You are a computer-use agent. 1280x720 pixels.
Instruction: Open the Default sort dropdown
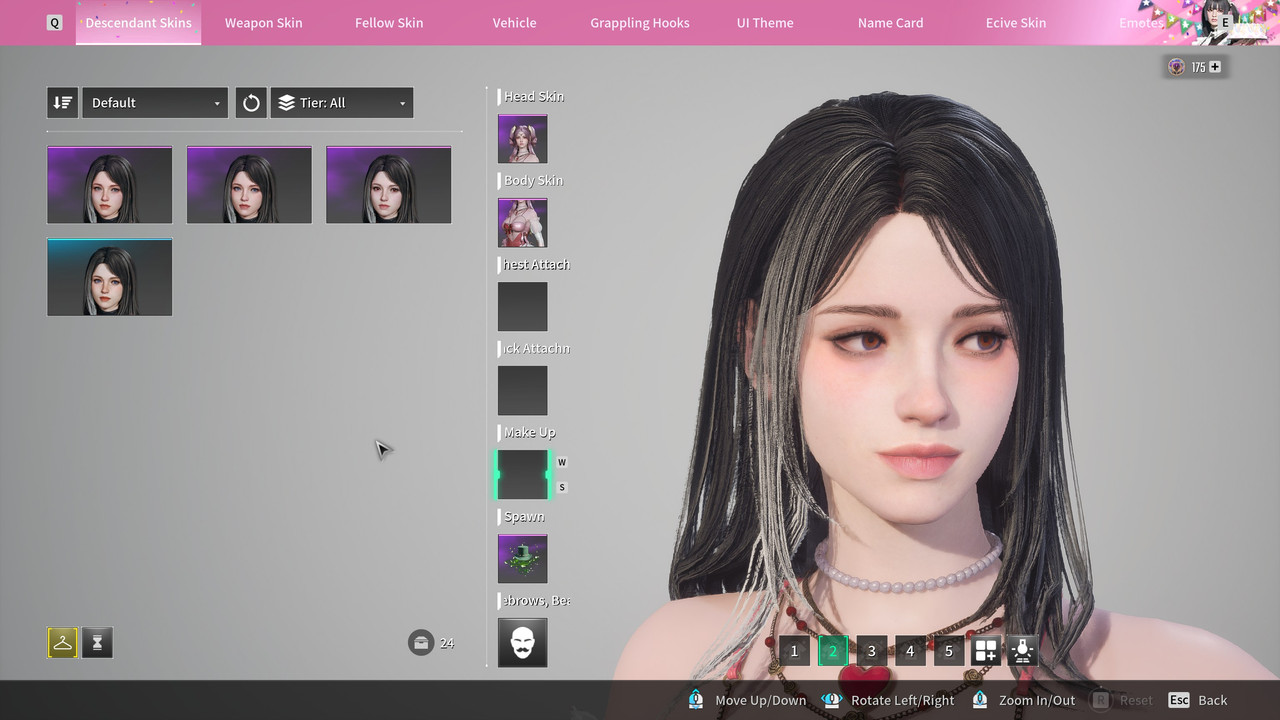(x=155, y=102)
